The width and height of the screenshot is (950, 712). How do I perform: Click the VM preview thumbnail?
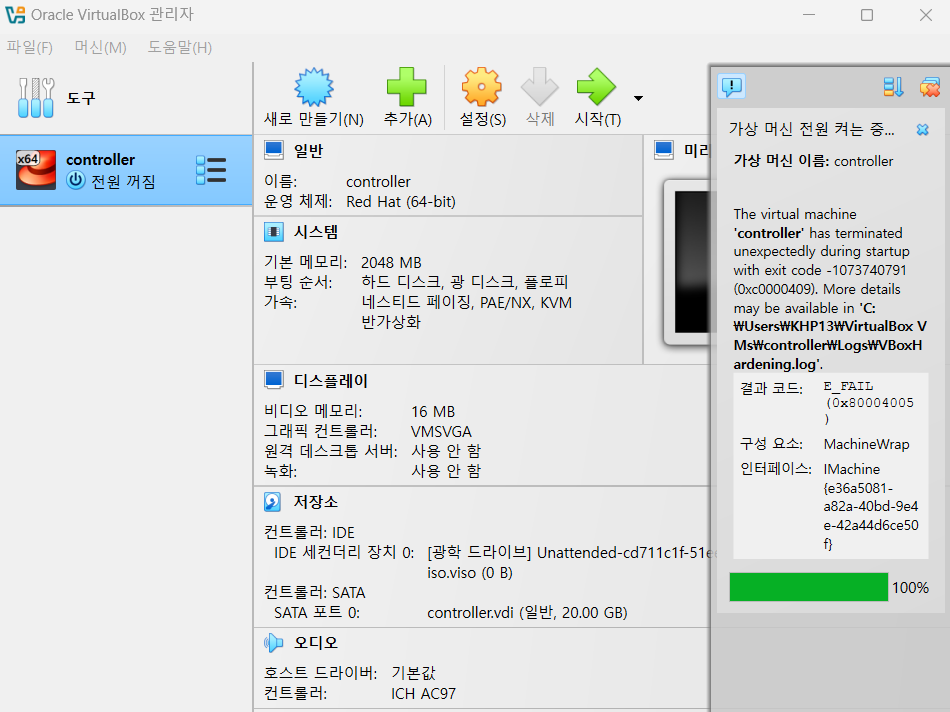[x=691, y=262]
